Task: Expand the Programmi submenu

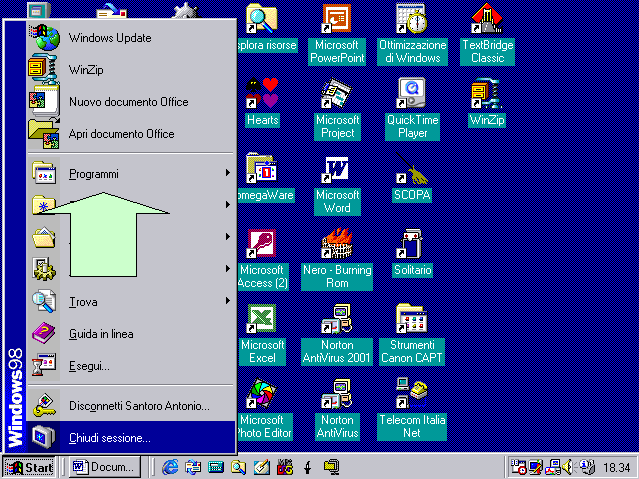Action: [131, 174]
